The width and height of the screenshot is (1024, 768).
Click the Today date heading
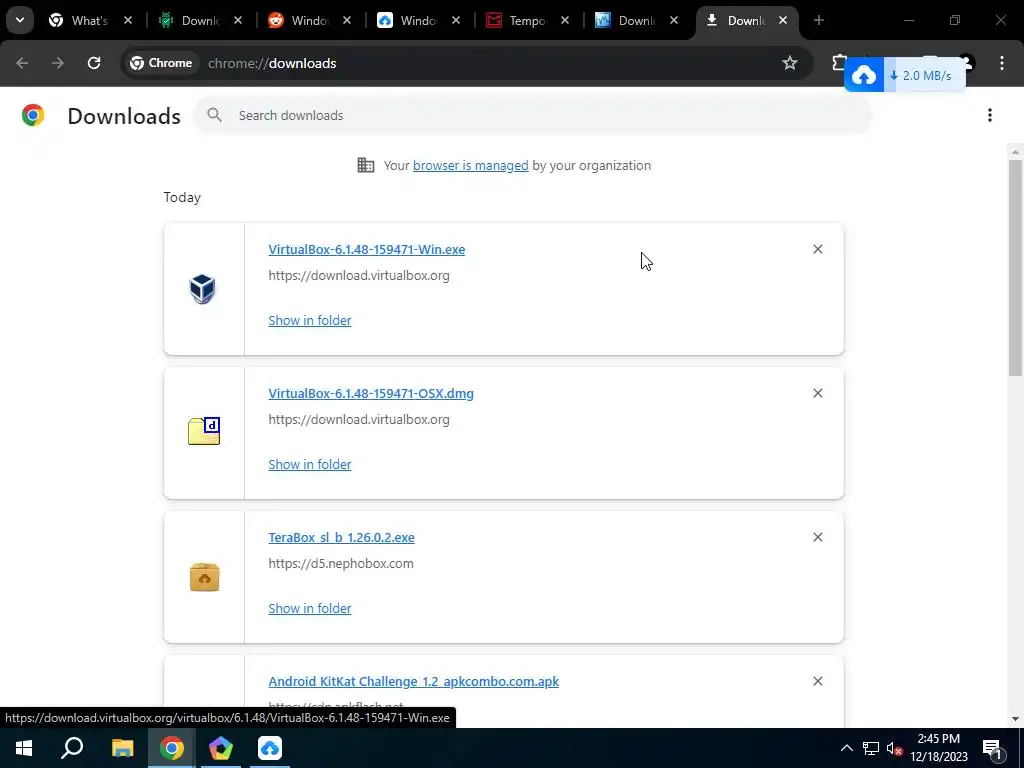click(x=182, y=197)
